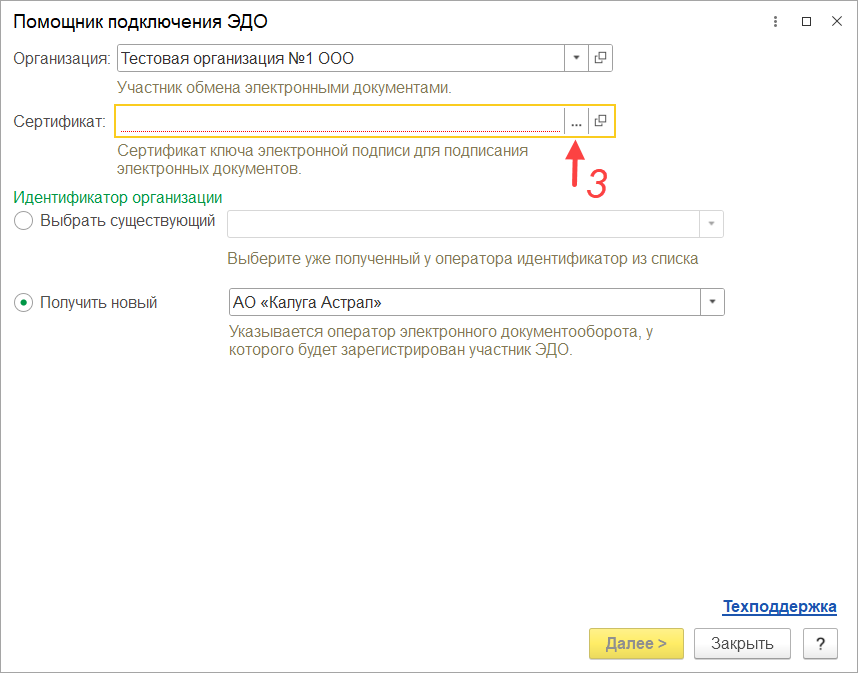Open the certificate card icon
The height and width of the screenshot is (673, 858).
pyautogui.click(x=600, y=121)
